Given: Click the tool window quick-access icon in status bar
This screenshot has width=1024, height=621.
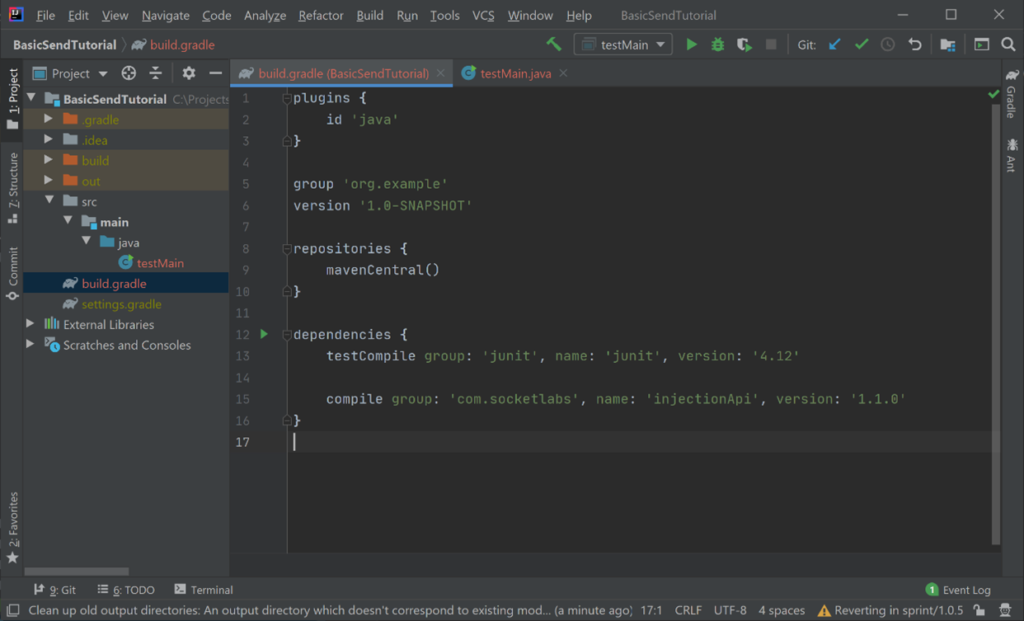Looking at the screenshot, I should (12, 611).
